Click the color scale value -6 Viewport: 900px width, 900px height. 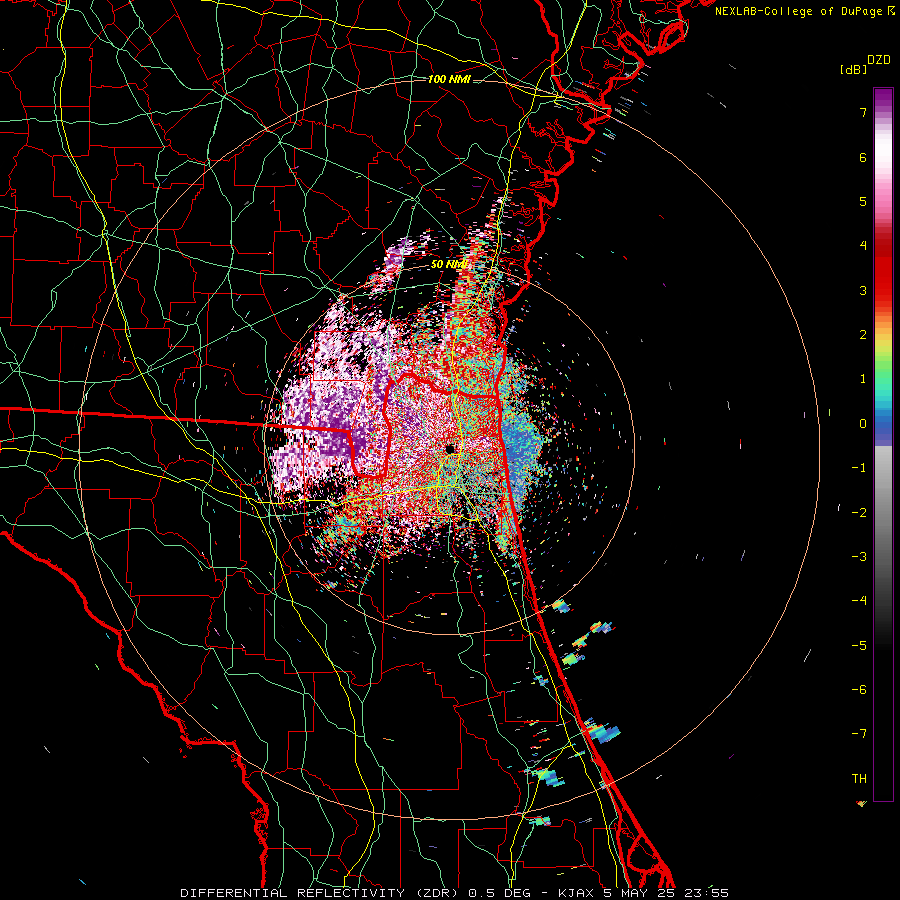859,689
